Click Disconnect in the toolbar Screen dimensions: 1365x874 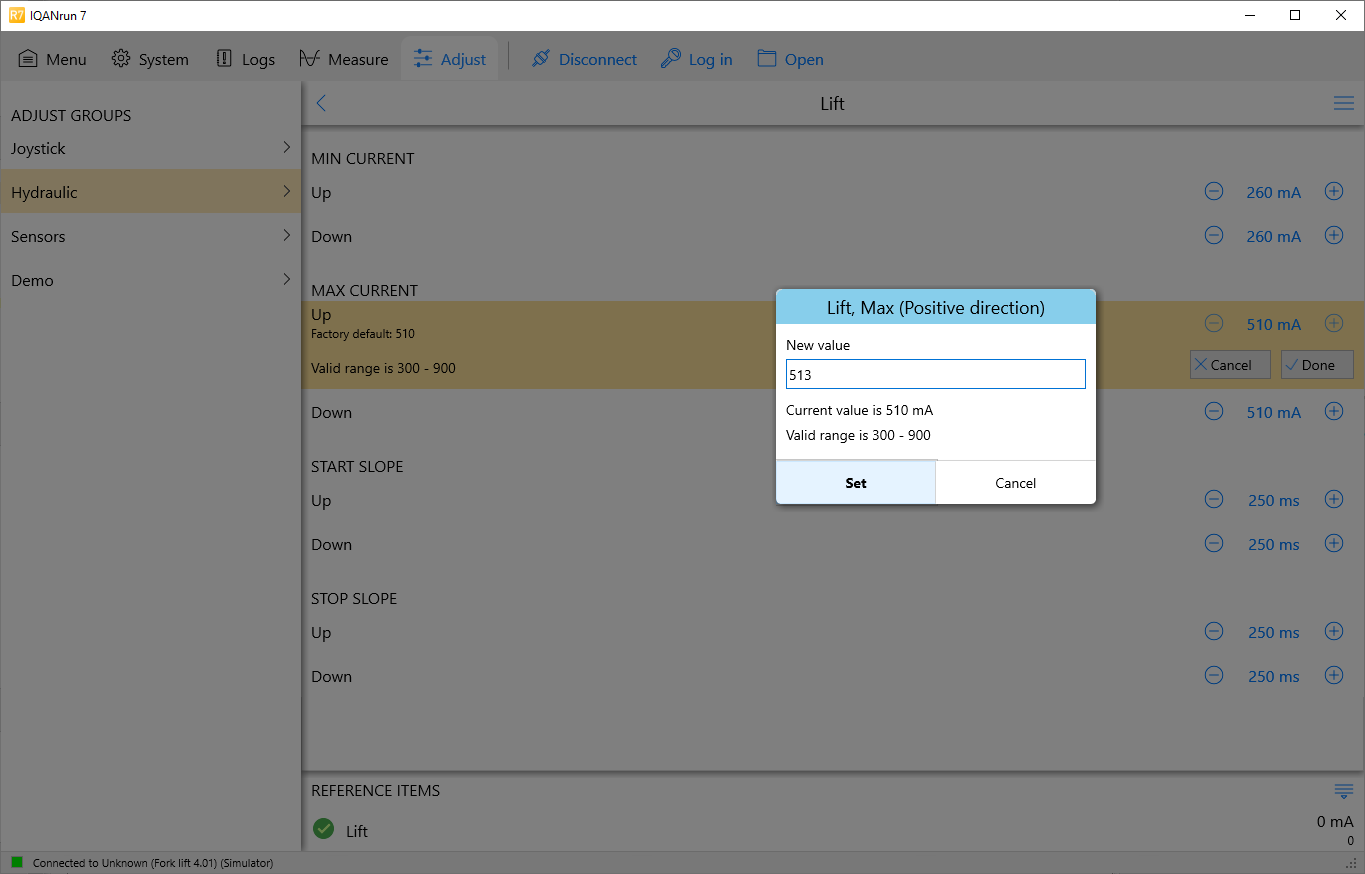coord(584,59)
